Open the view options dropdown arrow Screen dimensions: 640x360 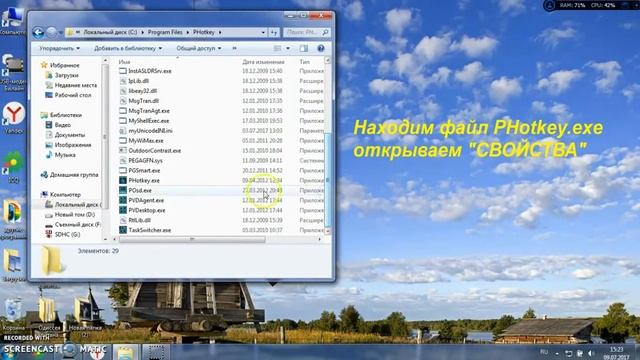pyautogui.click(x=288, y=48)
